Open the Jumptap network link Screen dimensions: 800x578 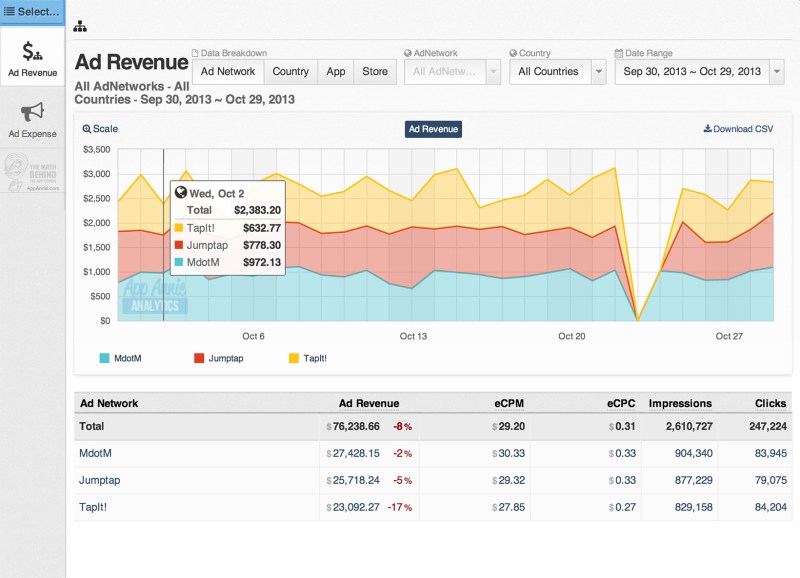coord(99,480)
